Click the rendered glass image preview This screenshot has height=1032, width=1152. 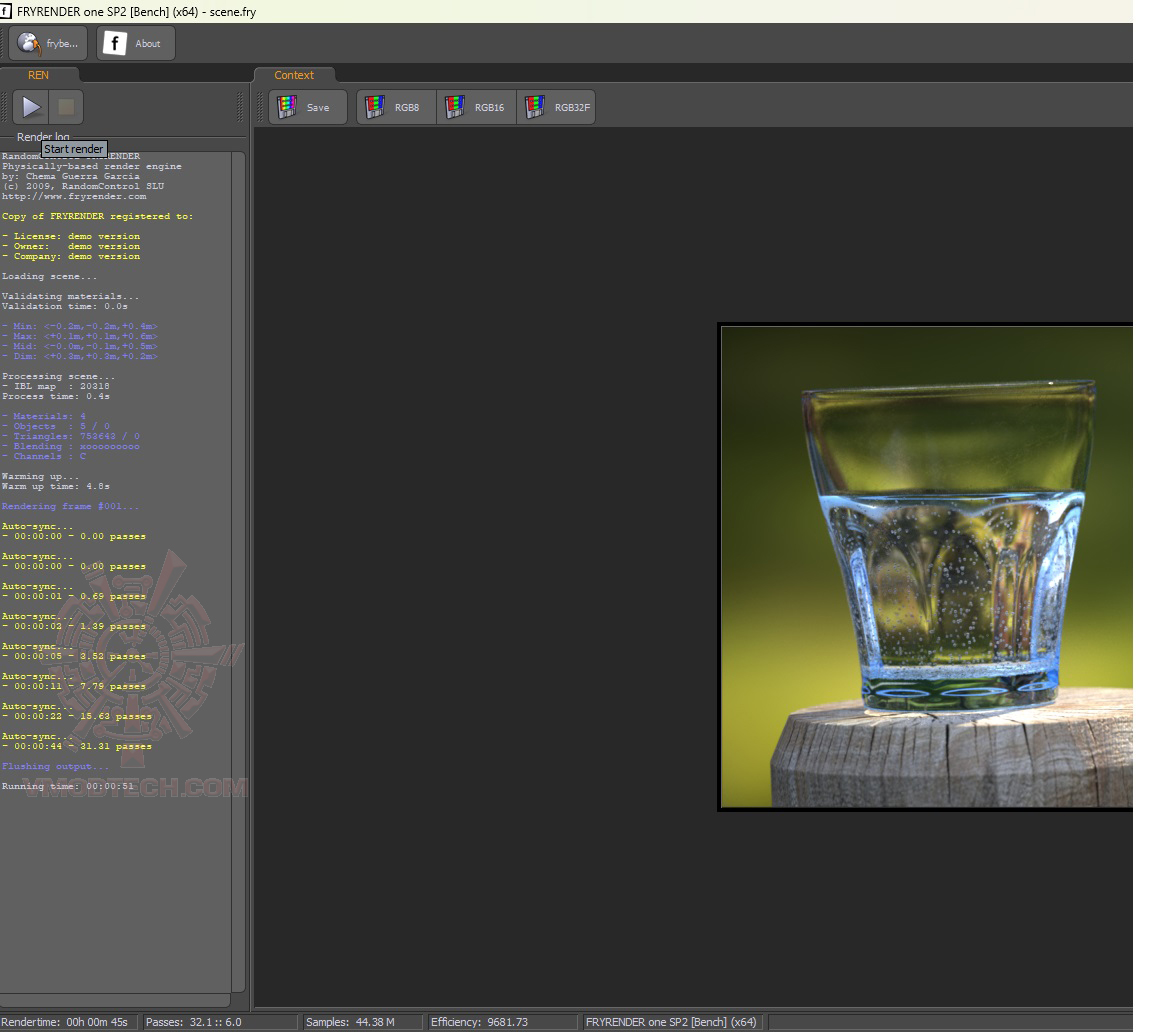(x=926, y=566)
